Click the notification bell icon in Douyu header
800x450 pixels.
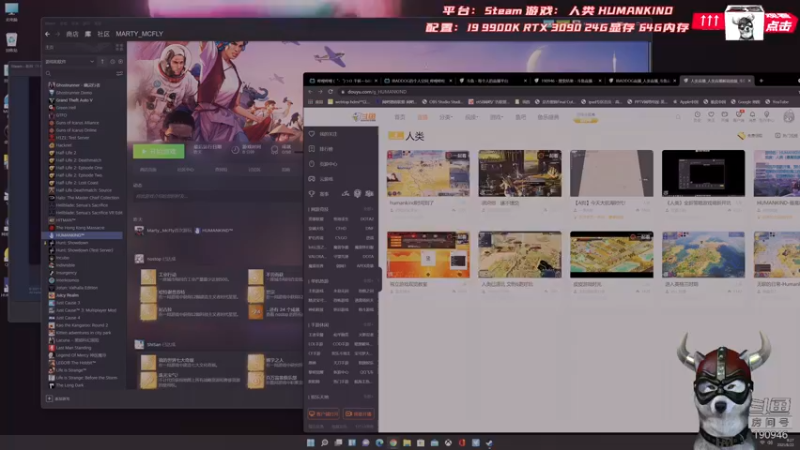752,116
